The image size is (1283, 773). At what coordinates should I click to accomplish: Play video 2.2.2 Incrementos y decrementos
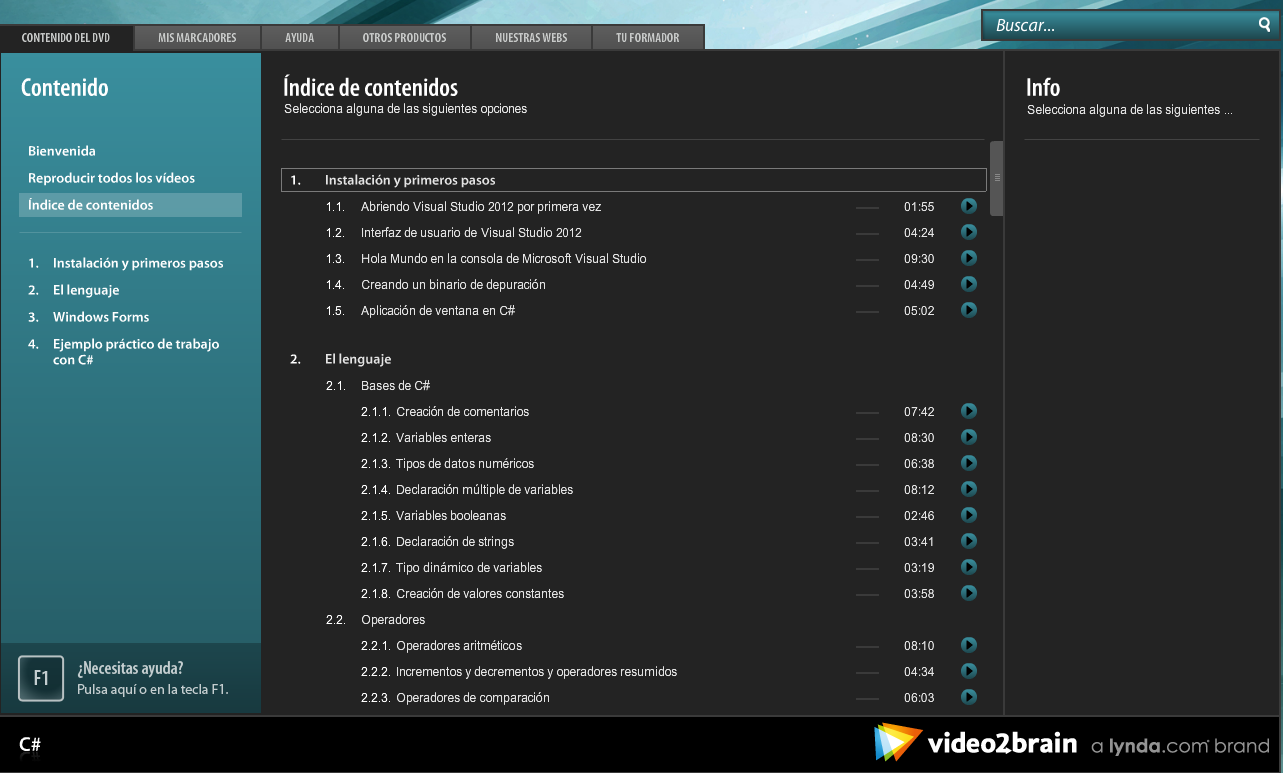coord(968,671)
